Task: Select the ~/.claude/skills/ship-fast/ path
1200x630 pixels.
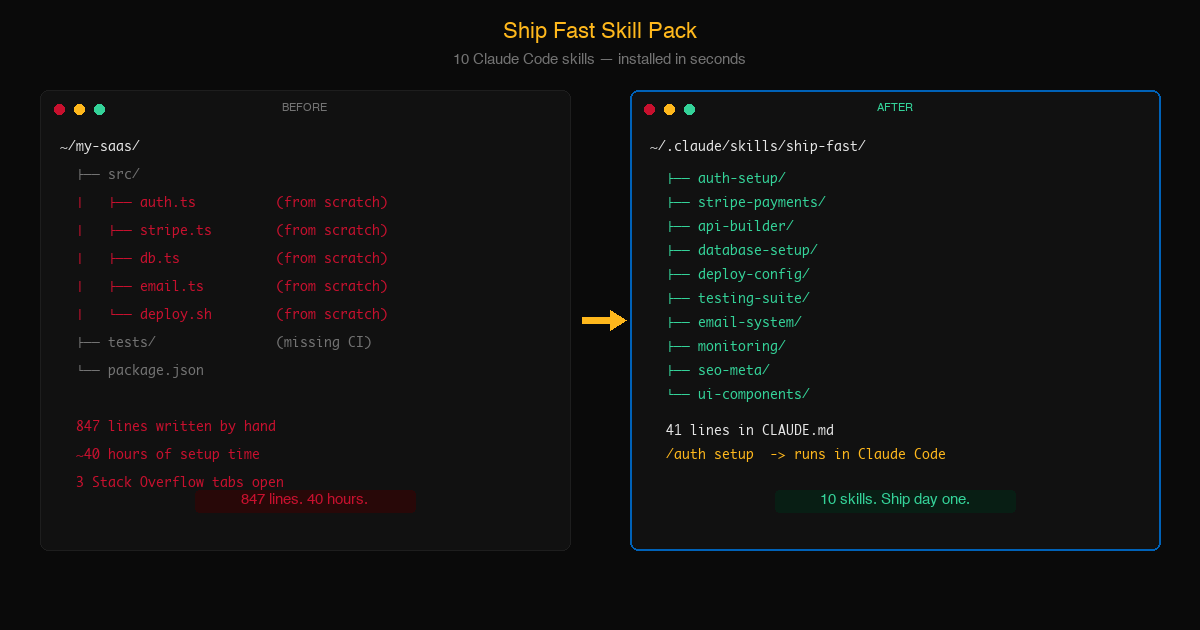Action: [757, 146]
